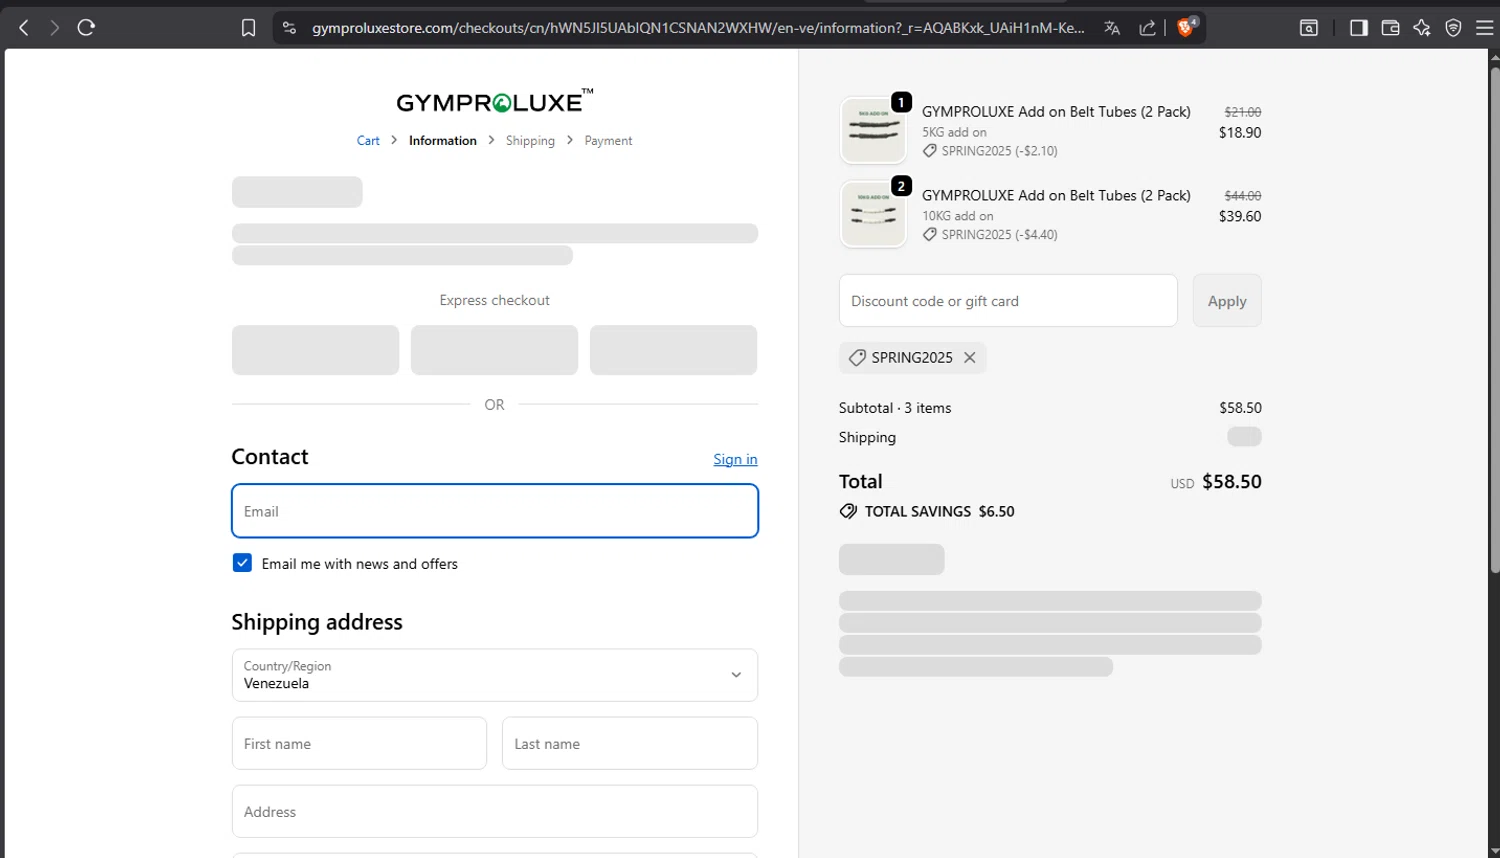This screenshot has width=1500, height=858.
Task: Focus the First name field
Action: (x=359, y=743)
